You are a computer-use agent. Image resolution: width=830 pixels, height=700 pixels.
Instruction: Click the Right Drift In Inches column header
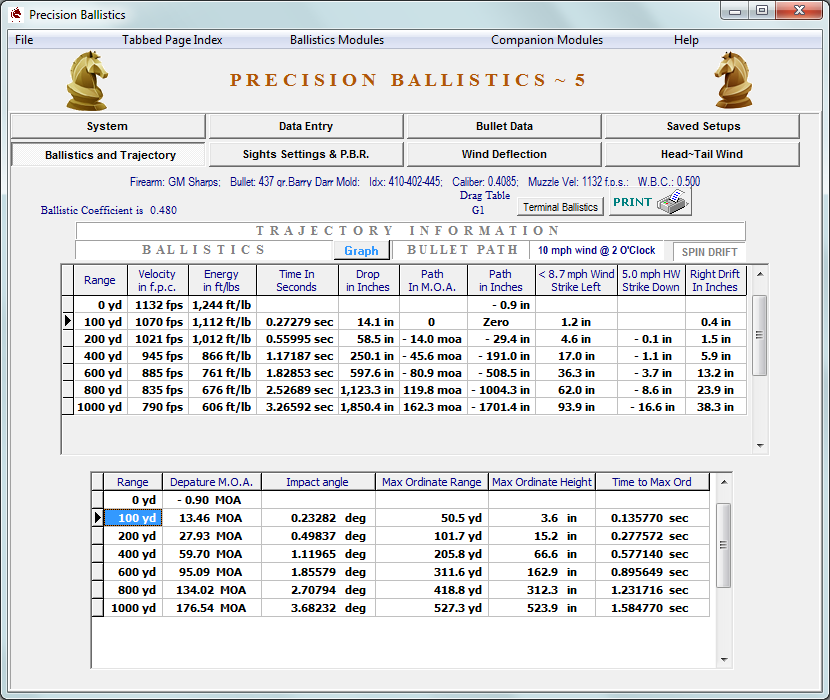(715, 280)
